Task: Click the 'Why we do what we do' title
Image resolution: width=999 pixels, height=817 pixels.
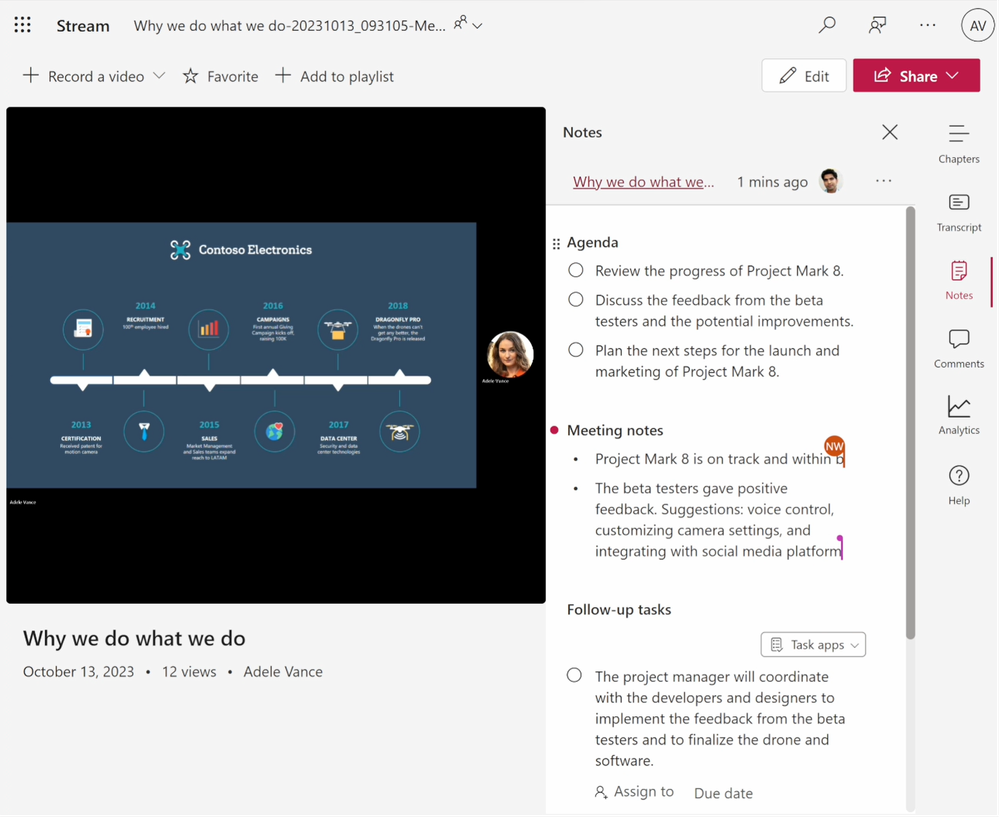Action: [x=134, y=639]
